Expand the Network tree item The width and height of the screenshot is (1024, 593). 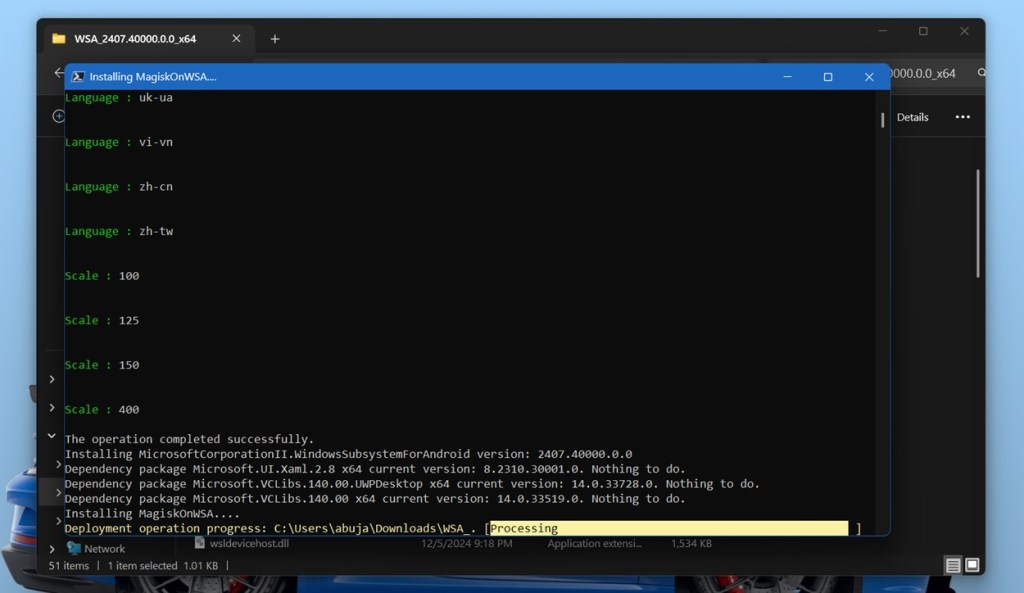point(52,549)
